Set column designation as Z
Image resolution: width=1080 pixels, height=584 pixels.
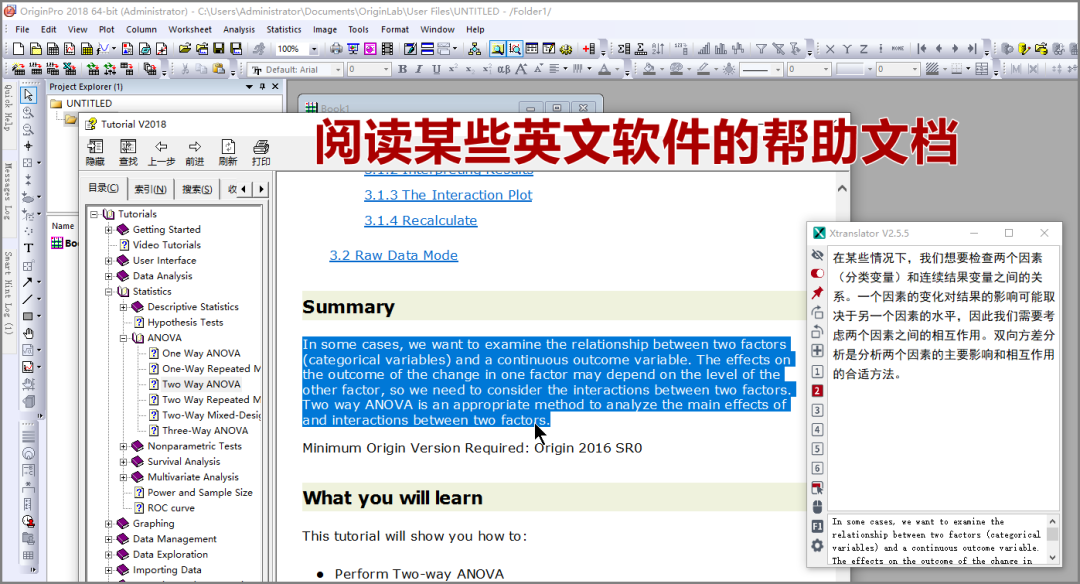pos(864,49)
